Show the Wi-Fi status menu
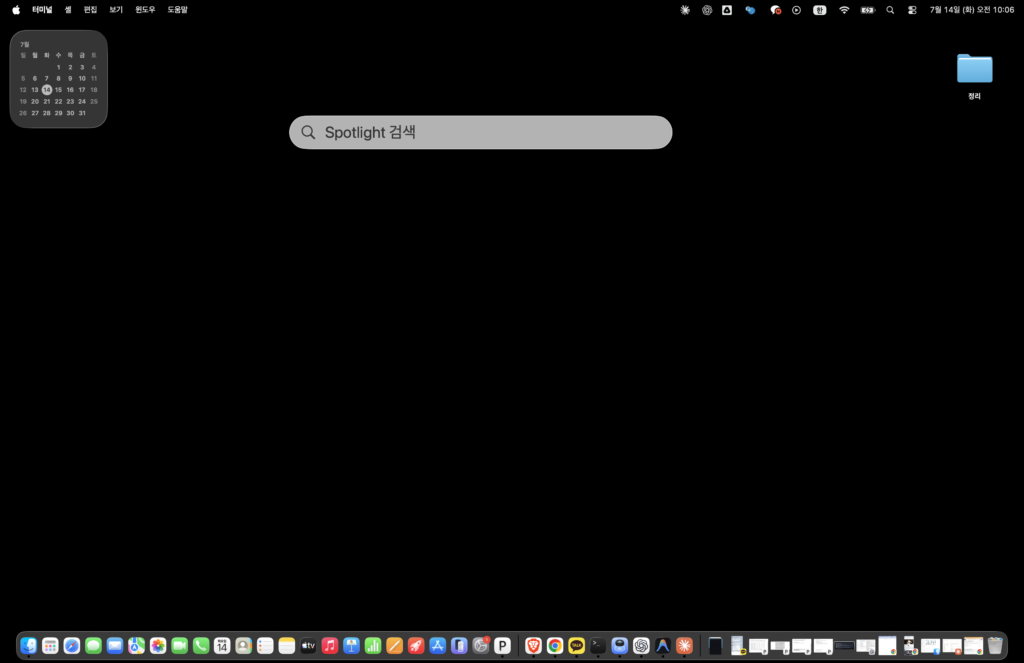1024x663 pixels. (x=844, y=10)
